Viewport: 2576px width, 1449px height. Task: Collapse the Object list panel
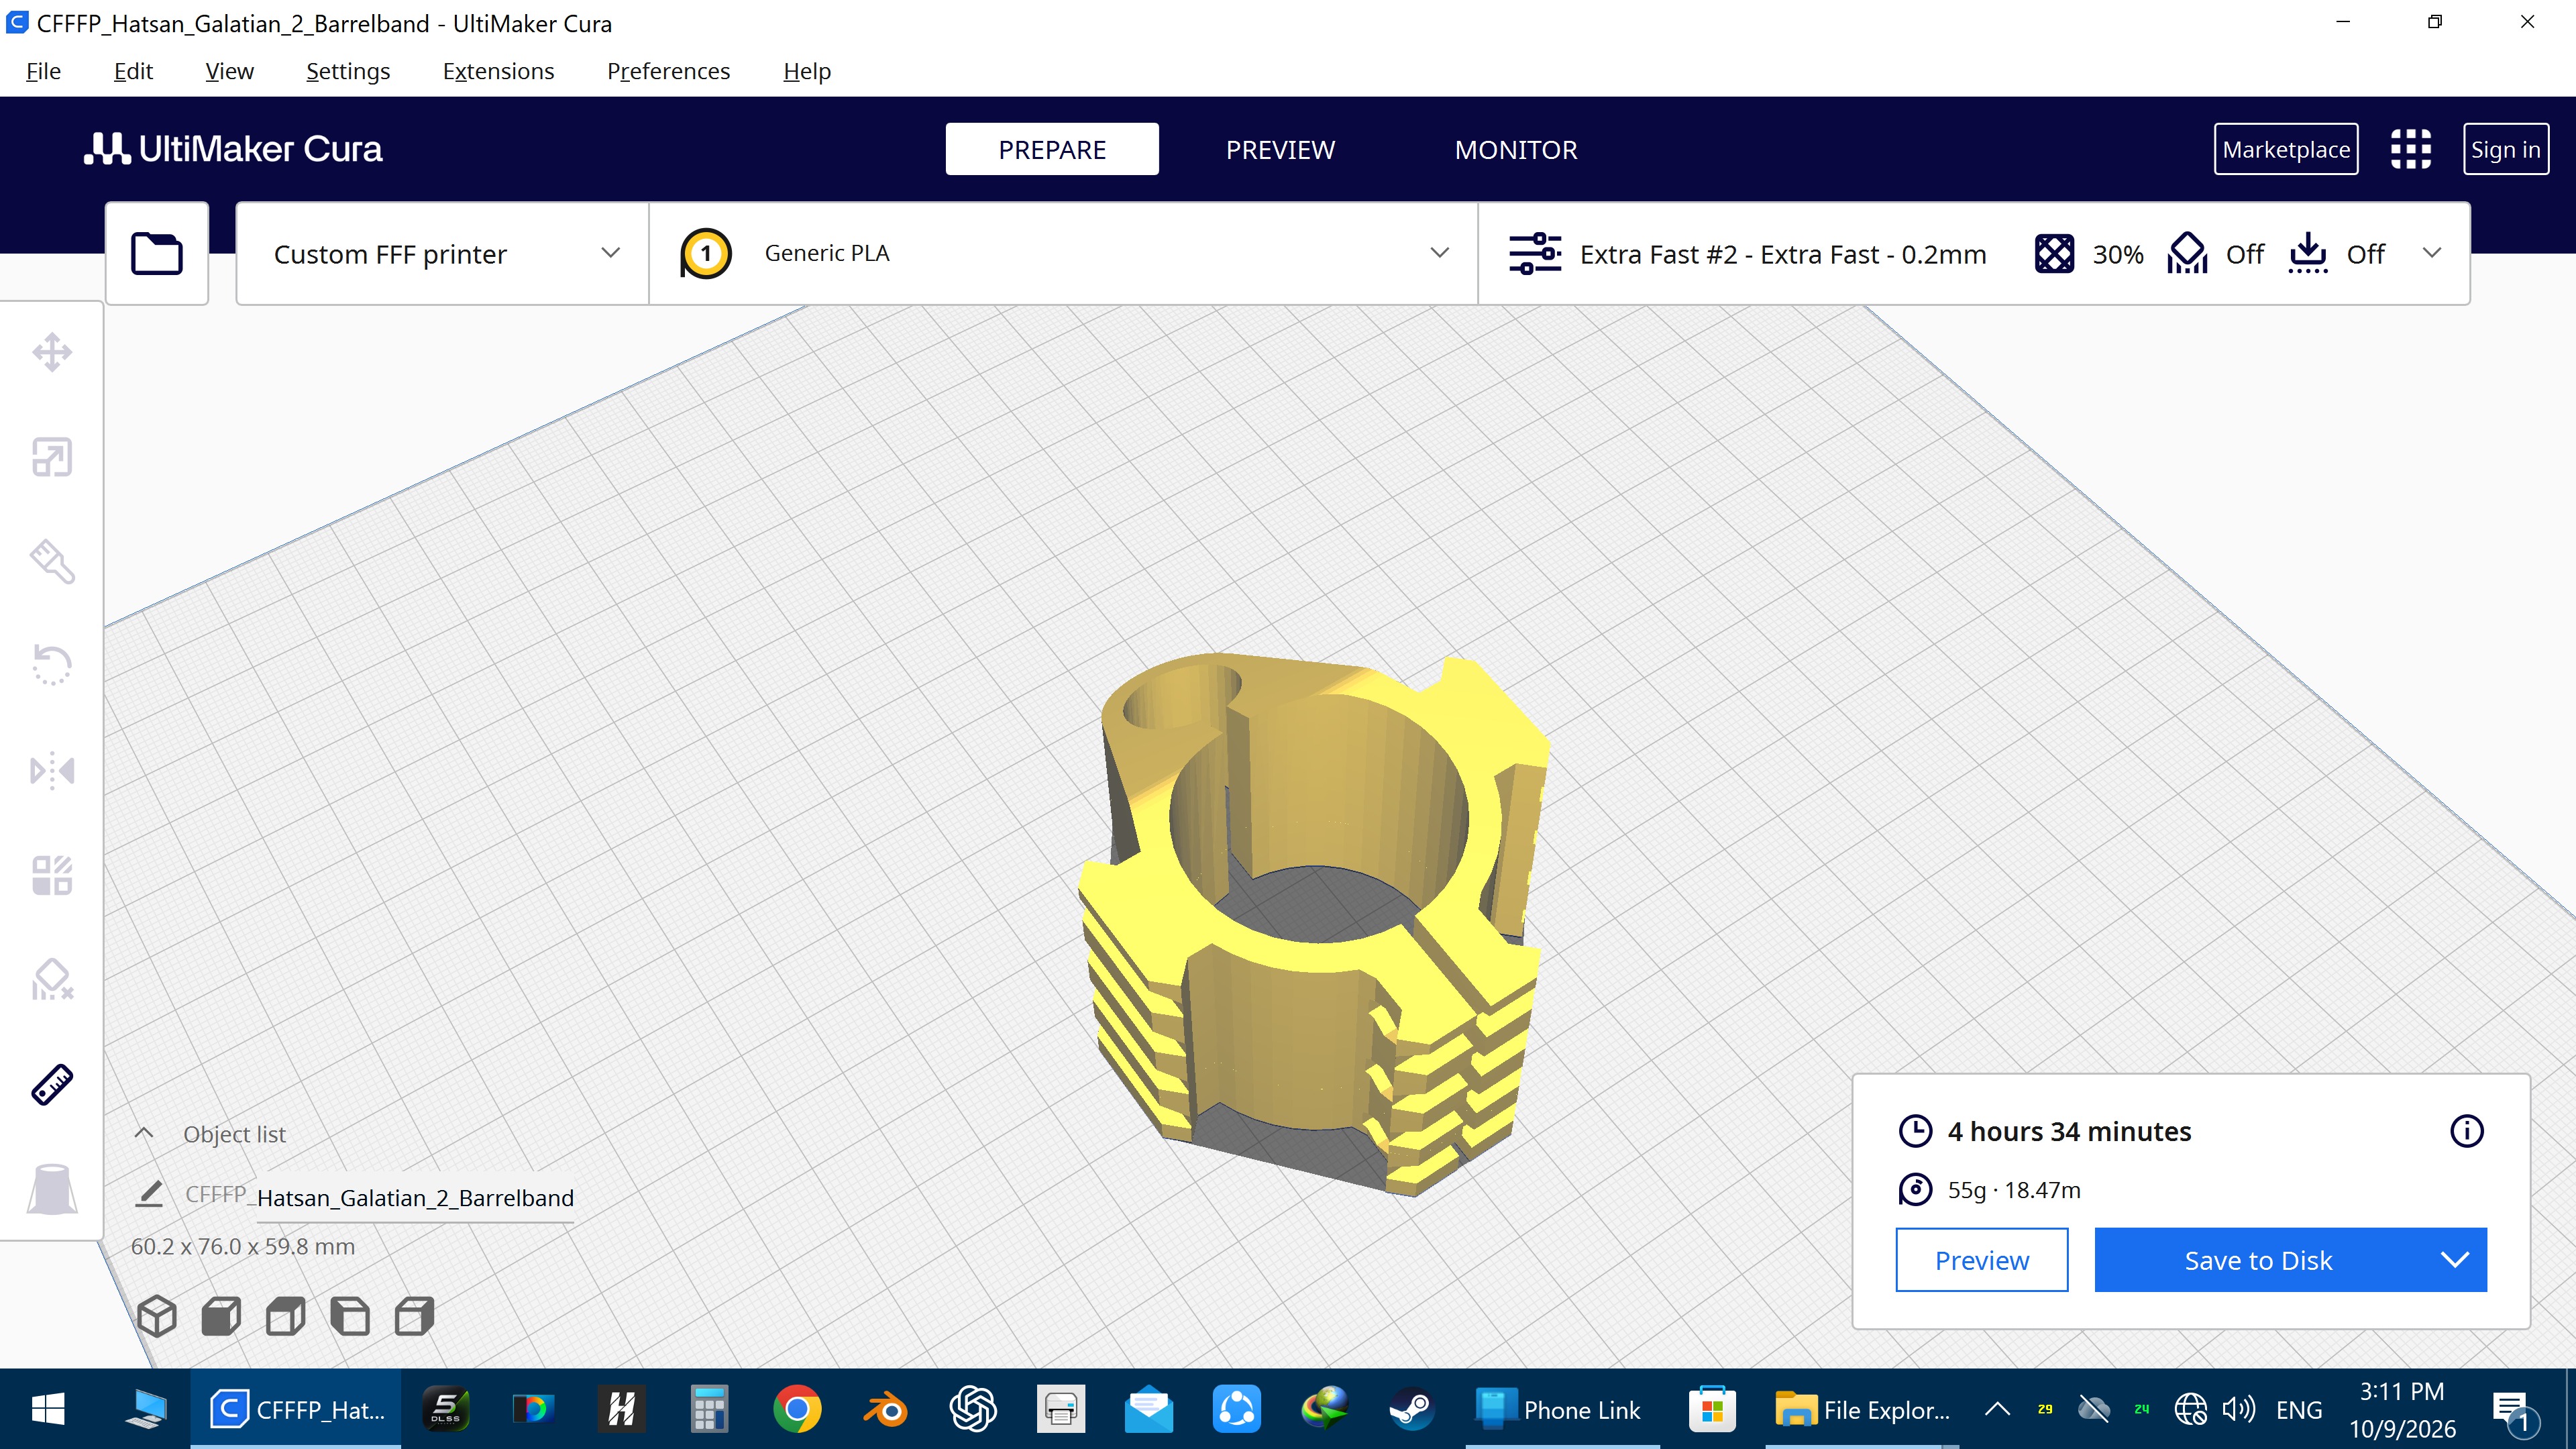(144, 1133)
